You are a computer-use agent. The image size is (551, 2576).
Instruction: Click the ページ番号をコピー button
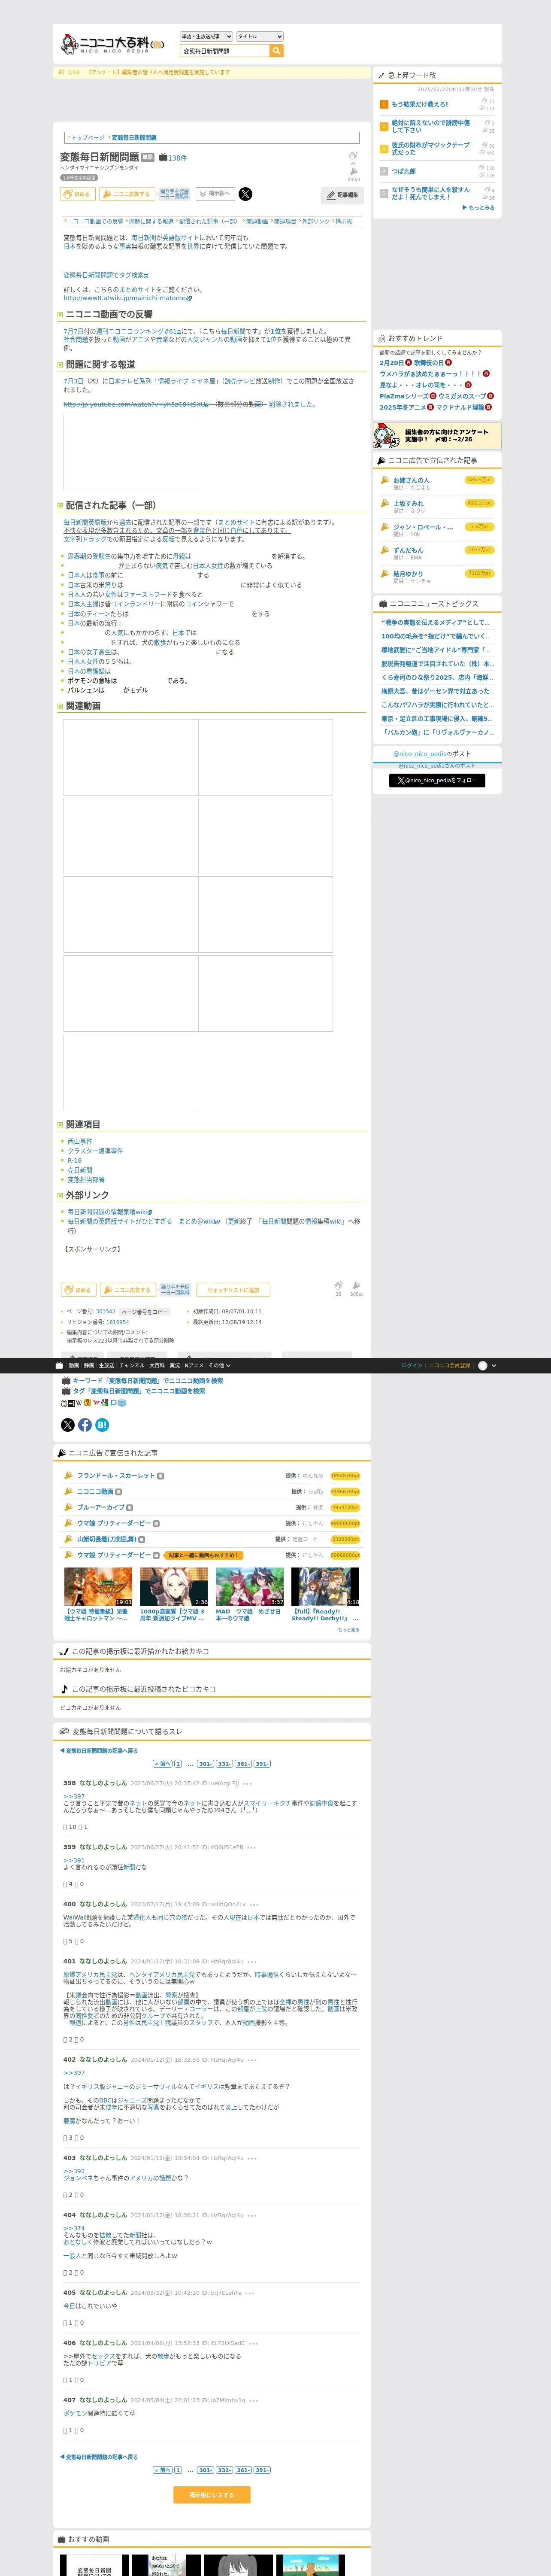pyautogui.click(x=144, y=1311)
